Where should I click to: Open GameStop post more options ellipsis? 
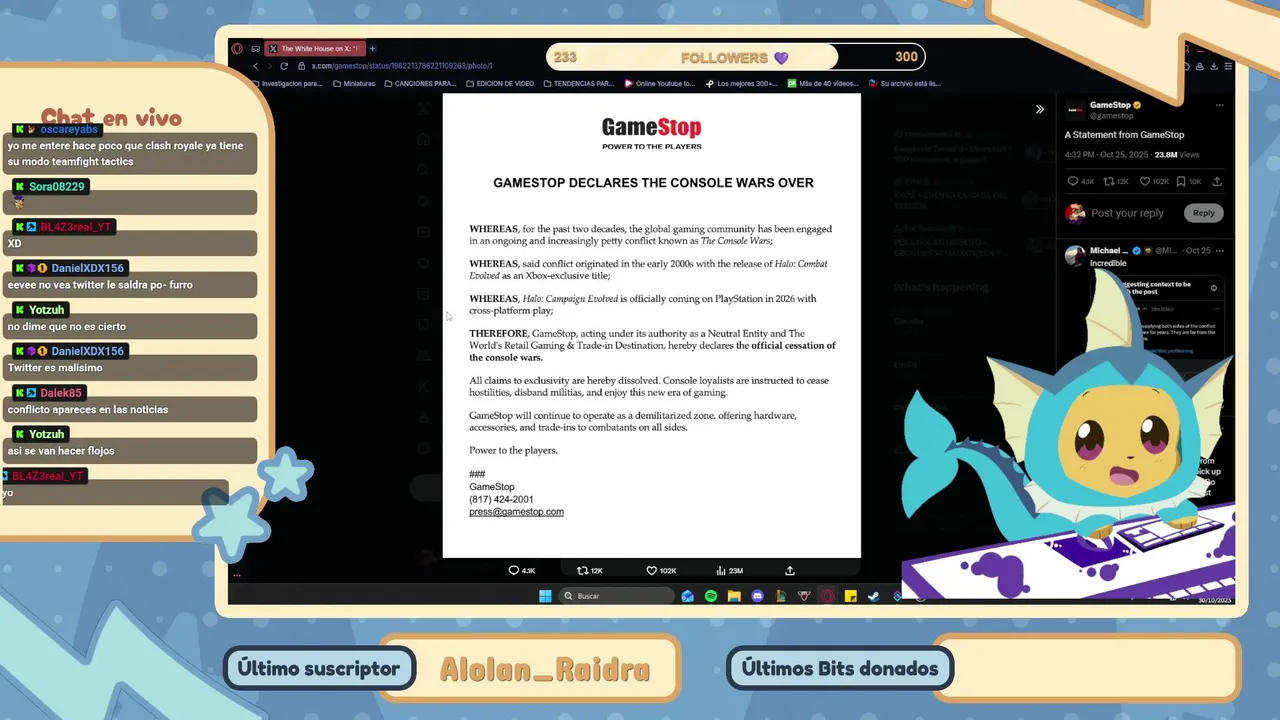(1219, 105)
